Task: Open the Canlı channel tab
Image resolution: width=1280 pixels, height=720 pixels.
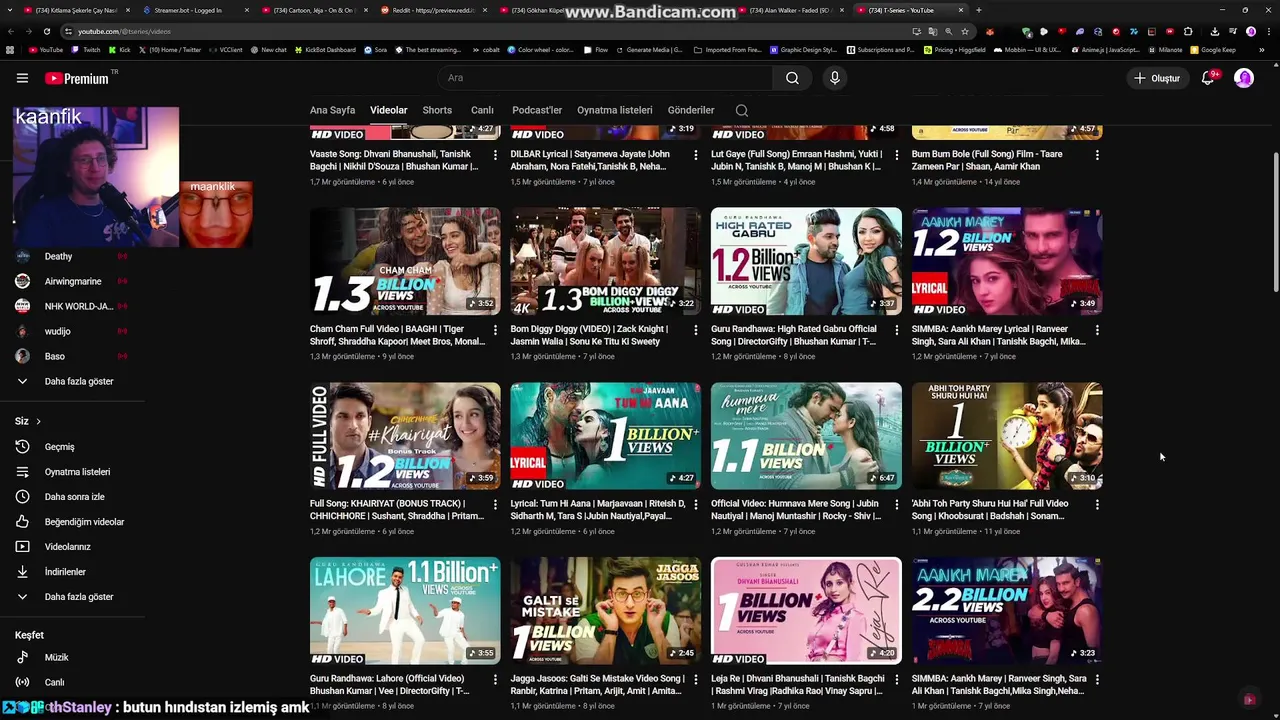Action: pos(482,110)
